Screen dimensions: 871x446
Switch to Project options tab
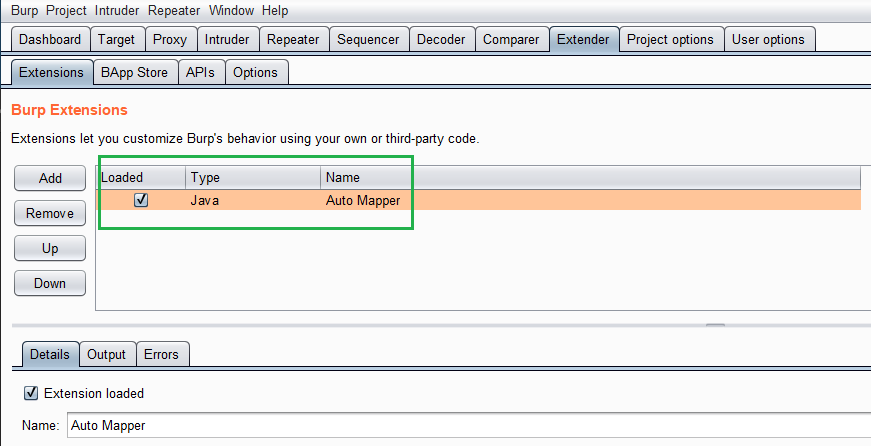pyautogui.click(x=670, y=39)
